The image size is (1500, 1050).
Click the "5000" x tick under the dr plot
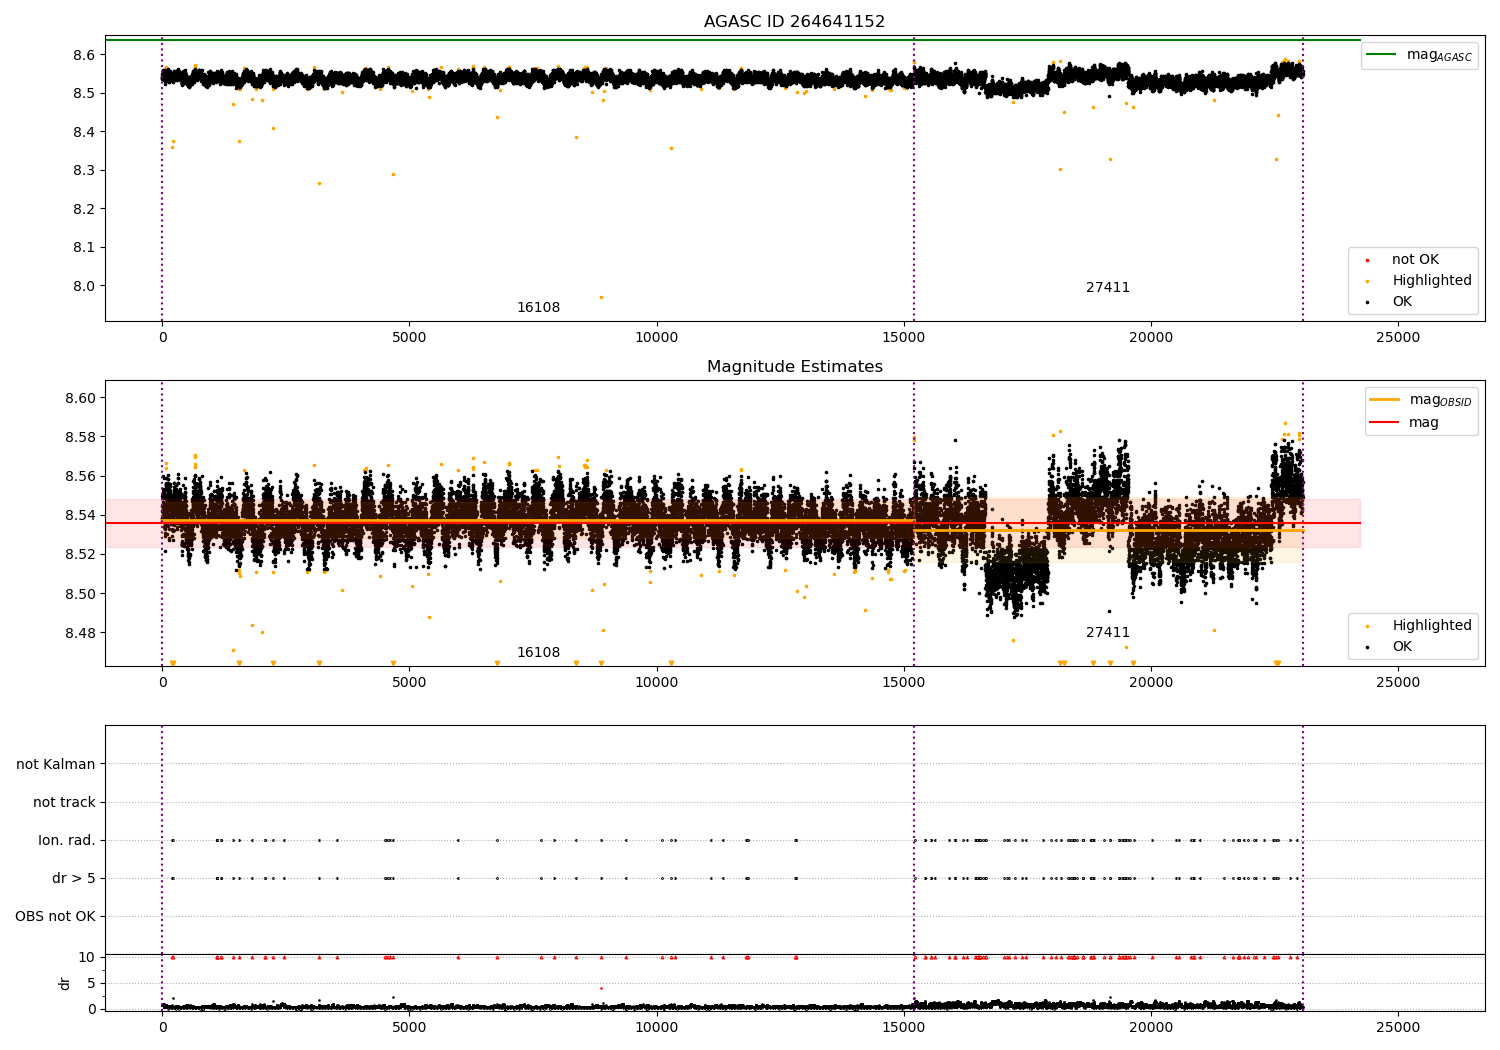(409, 1027)
